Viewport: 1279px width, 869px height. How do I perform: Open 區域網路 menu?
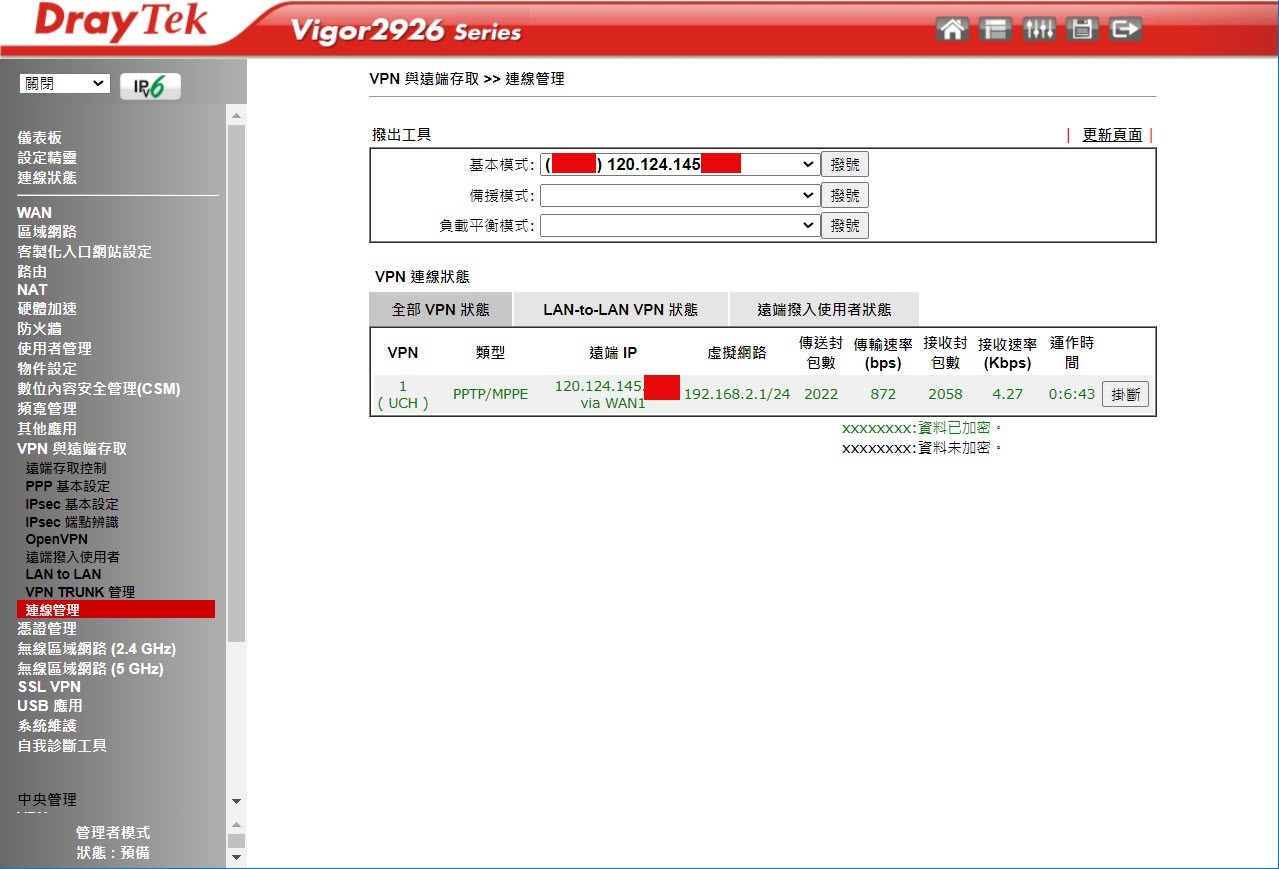pyautogui.click(x=47, y=232)
